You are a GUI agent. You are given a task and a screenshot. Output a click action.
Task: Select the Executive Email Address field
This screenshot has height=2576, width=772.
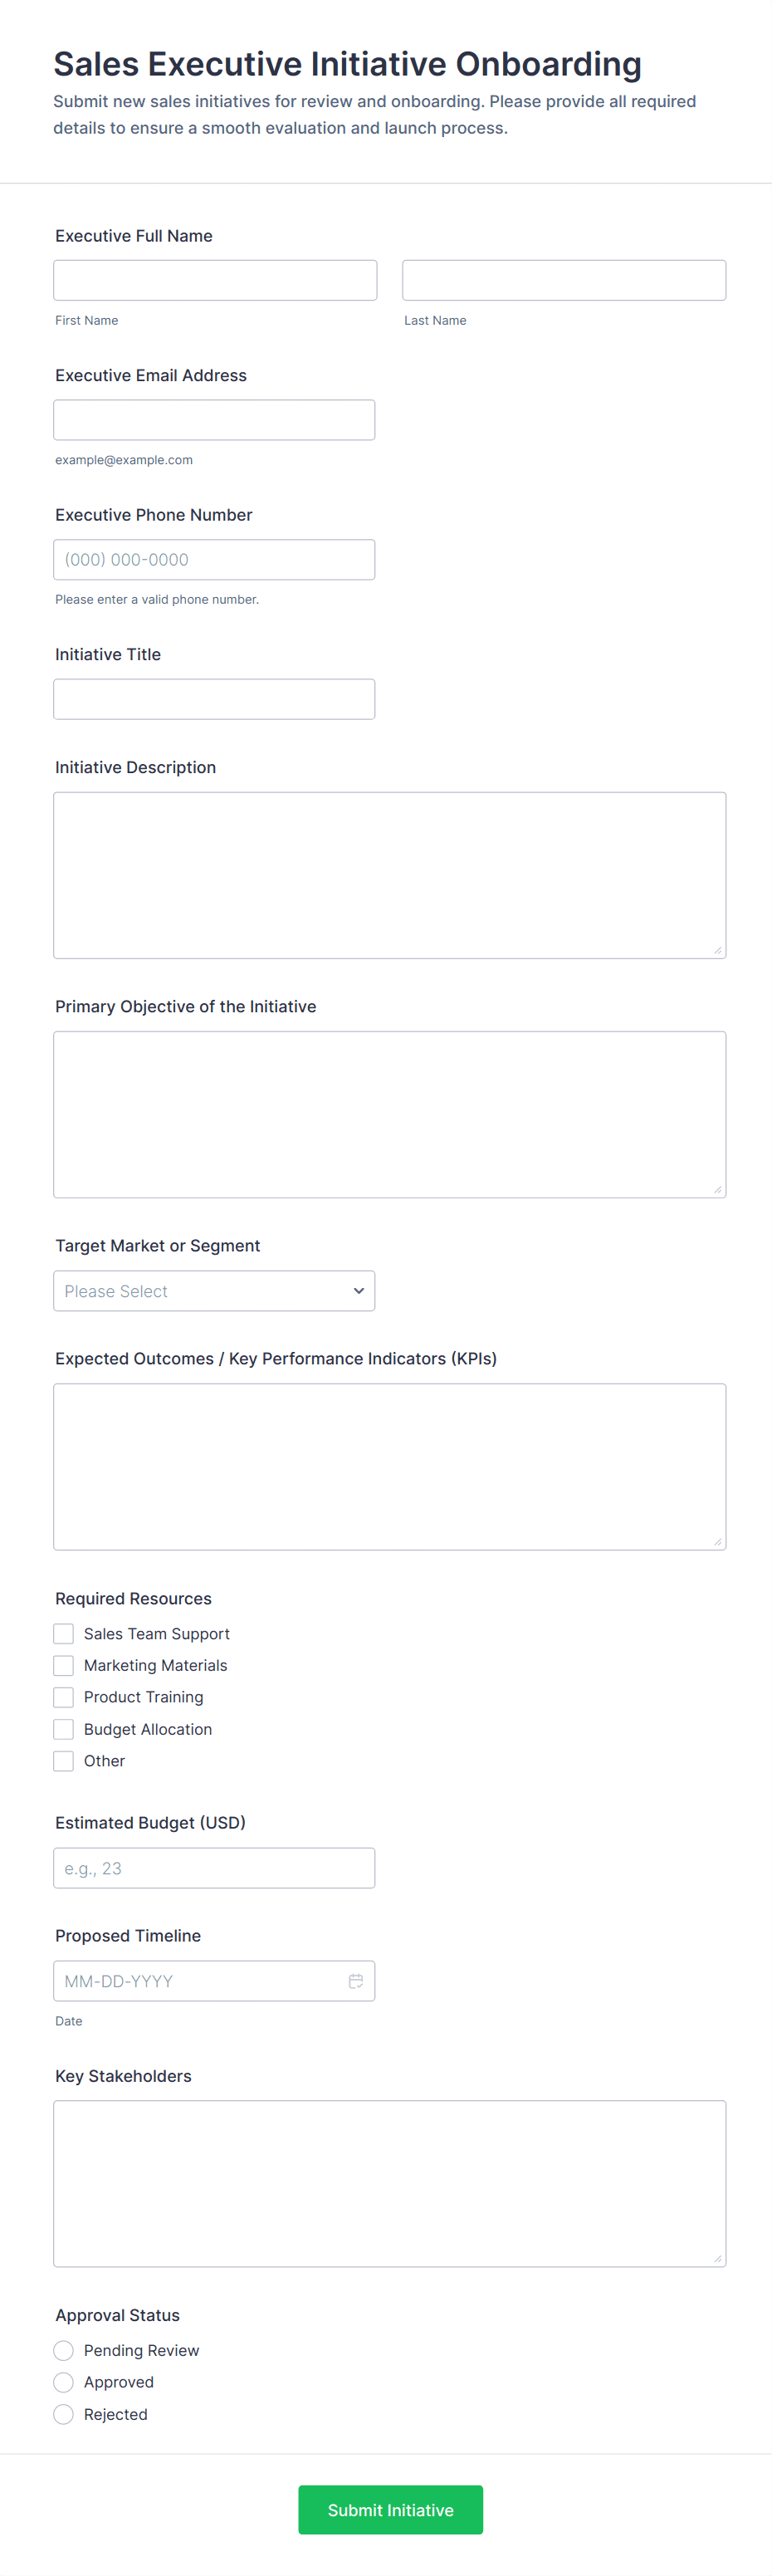(214, 420)
